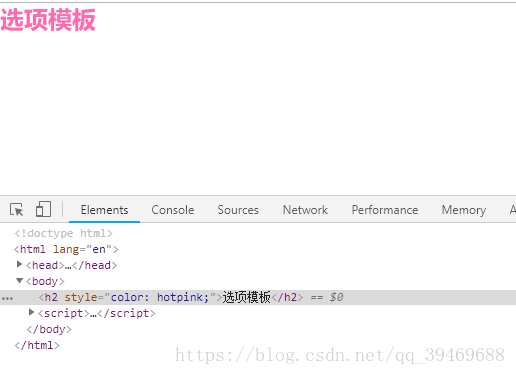Expand the script element node
The image size is (516, 375).
click(31, 313)
